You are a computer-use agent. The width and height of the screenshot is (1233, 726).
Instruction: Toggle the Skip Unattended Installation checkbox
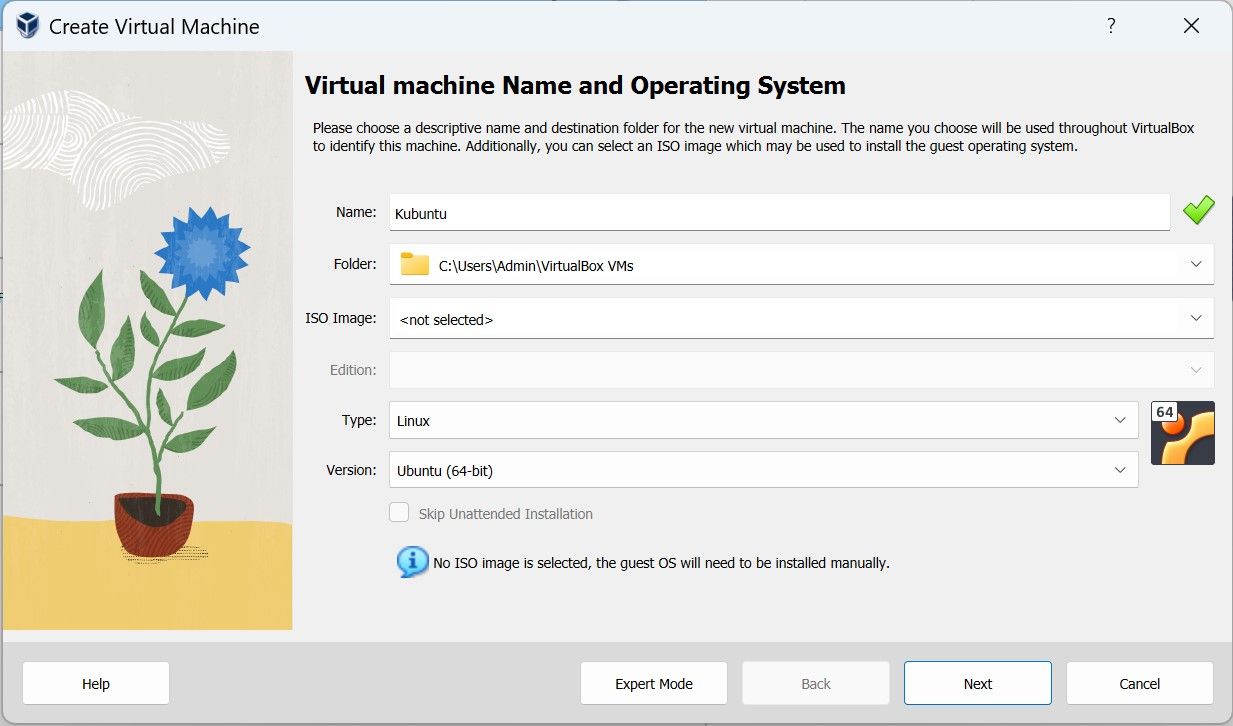click(x=400, y=513)
